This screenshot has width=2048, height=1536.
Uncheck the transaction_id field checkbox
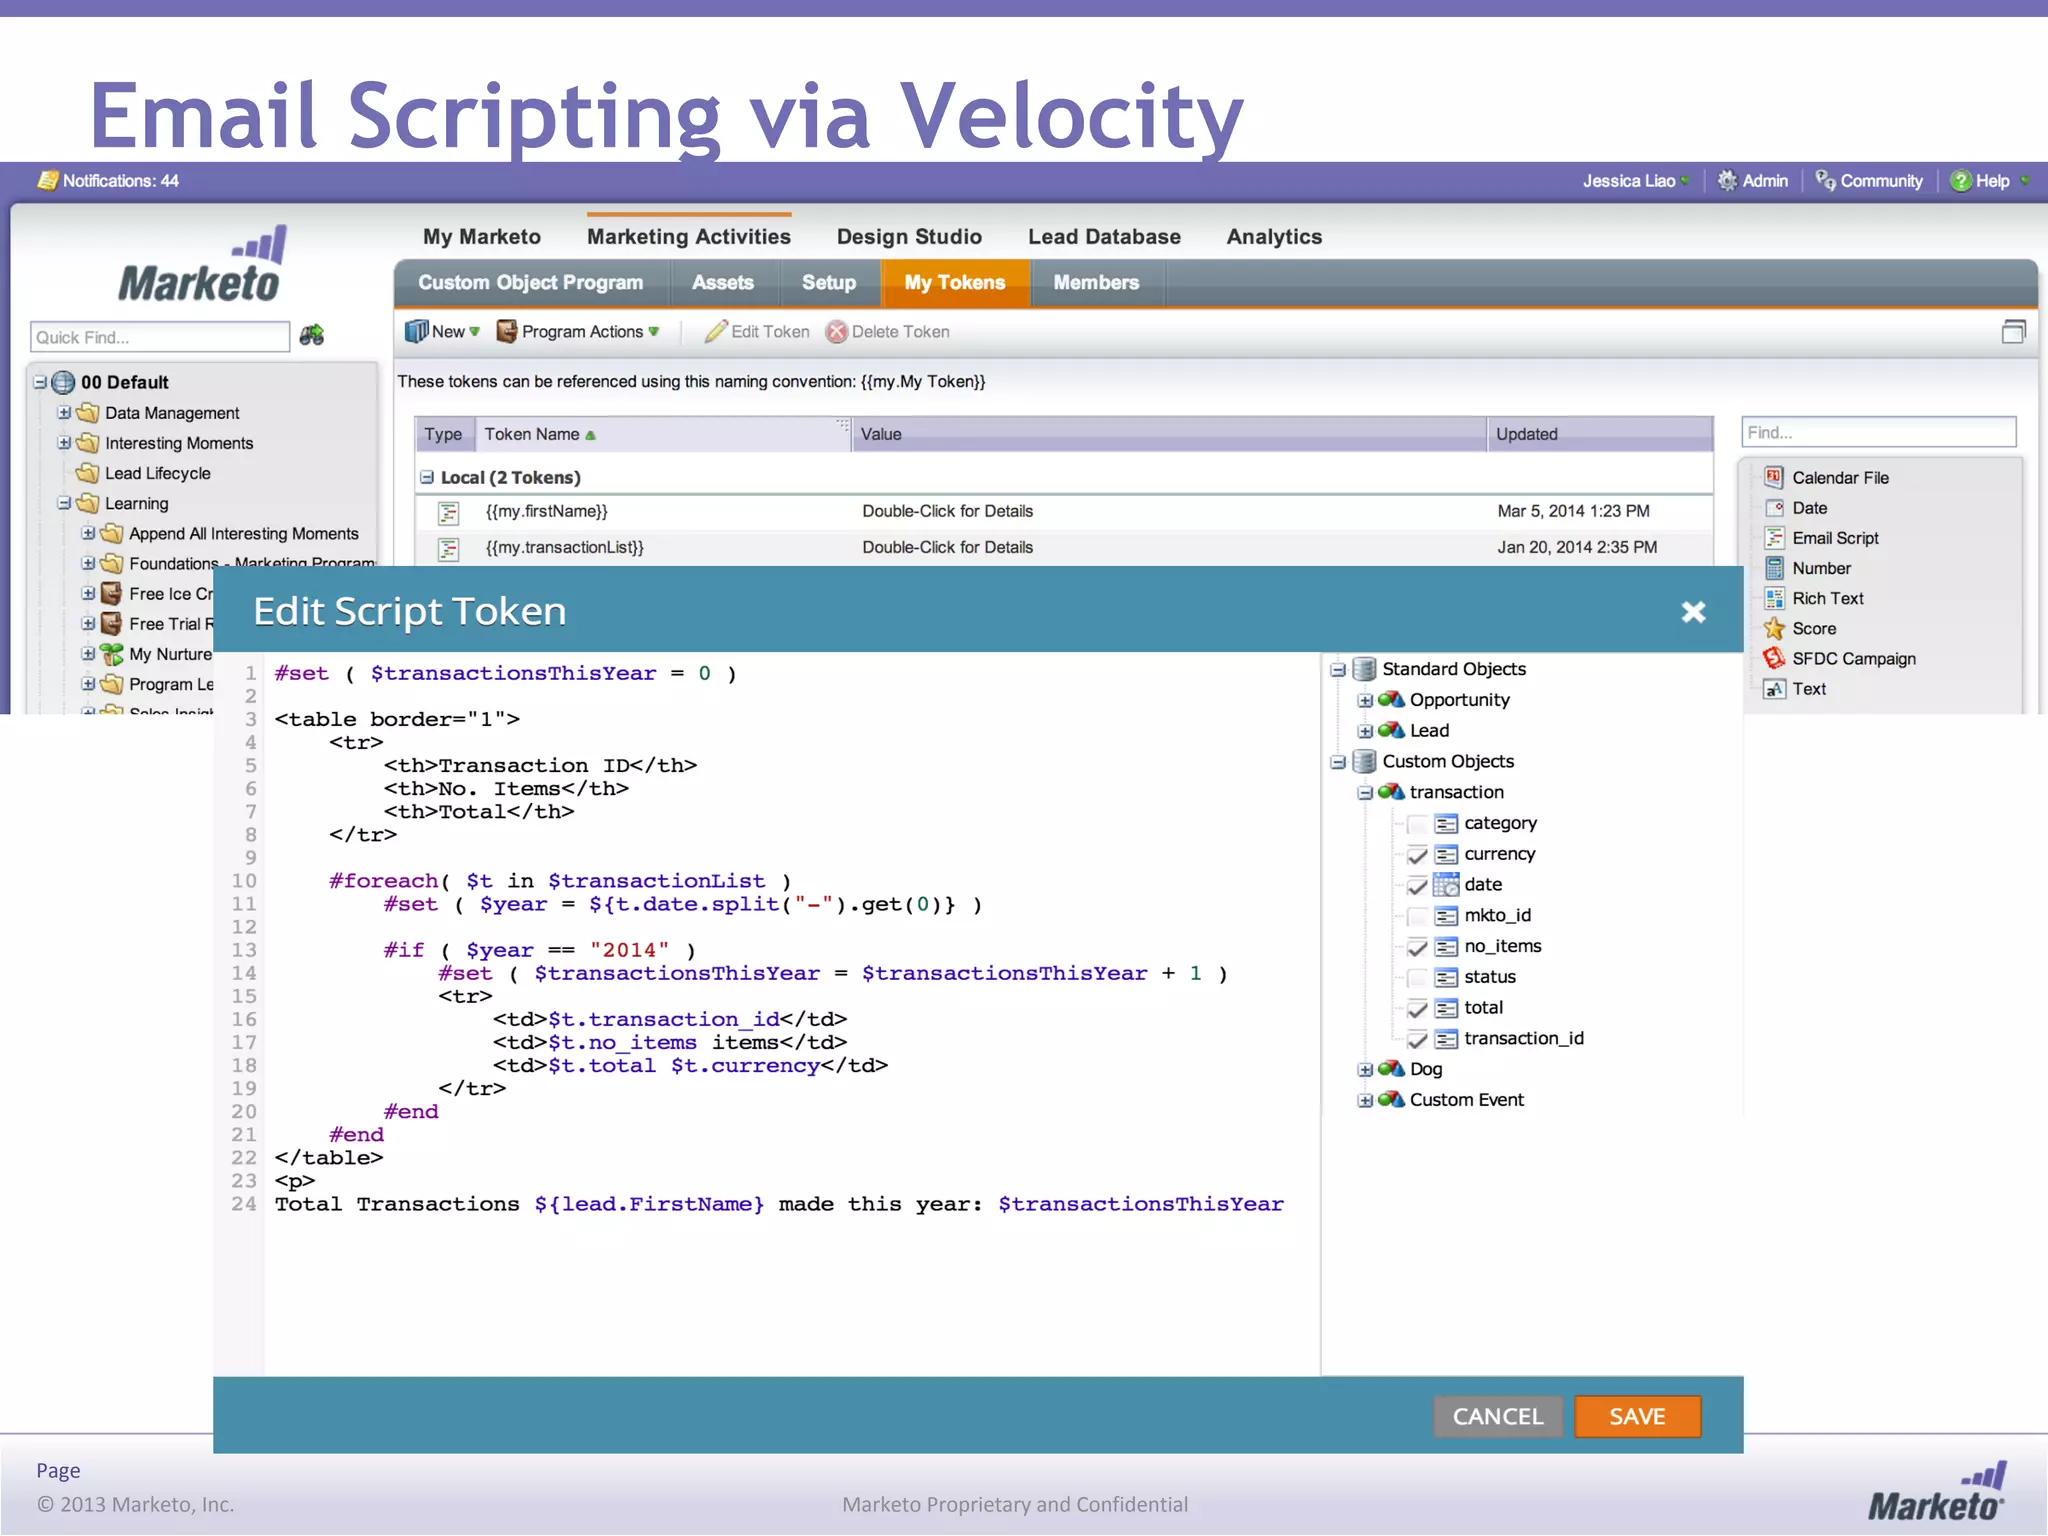1417,1040
